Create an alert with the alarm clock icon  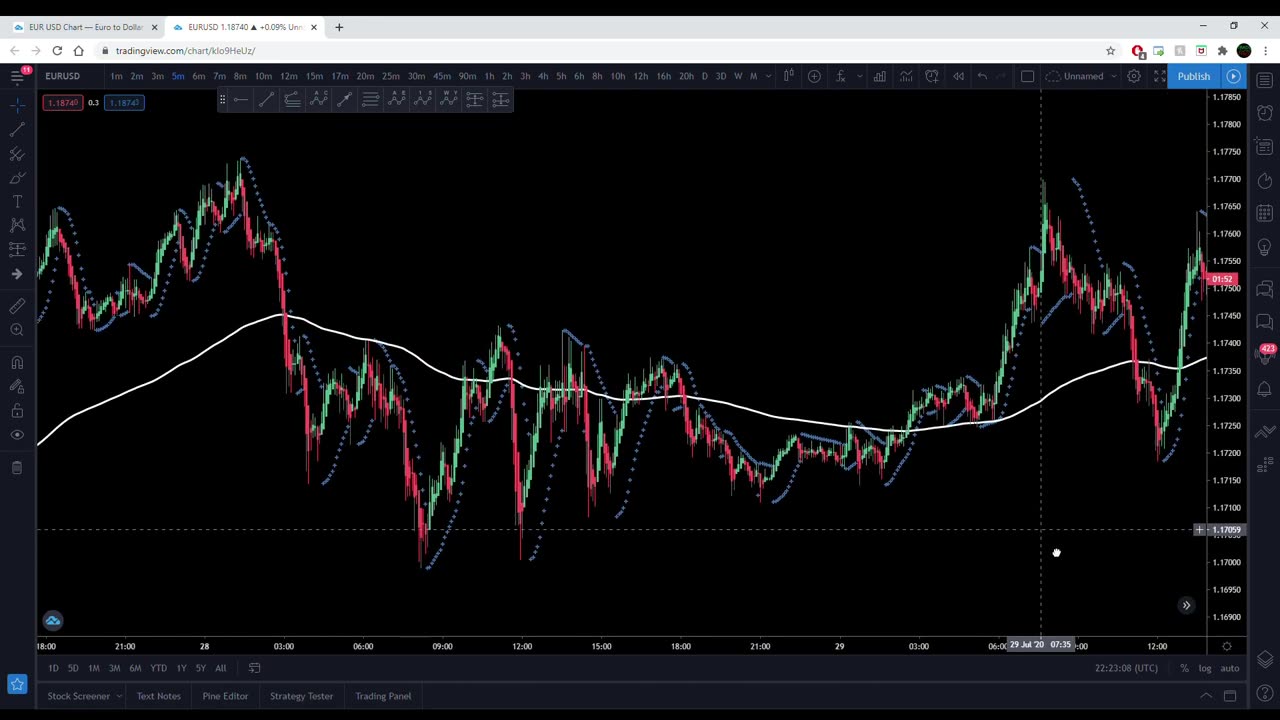point(932,76)
